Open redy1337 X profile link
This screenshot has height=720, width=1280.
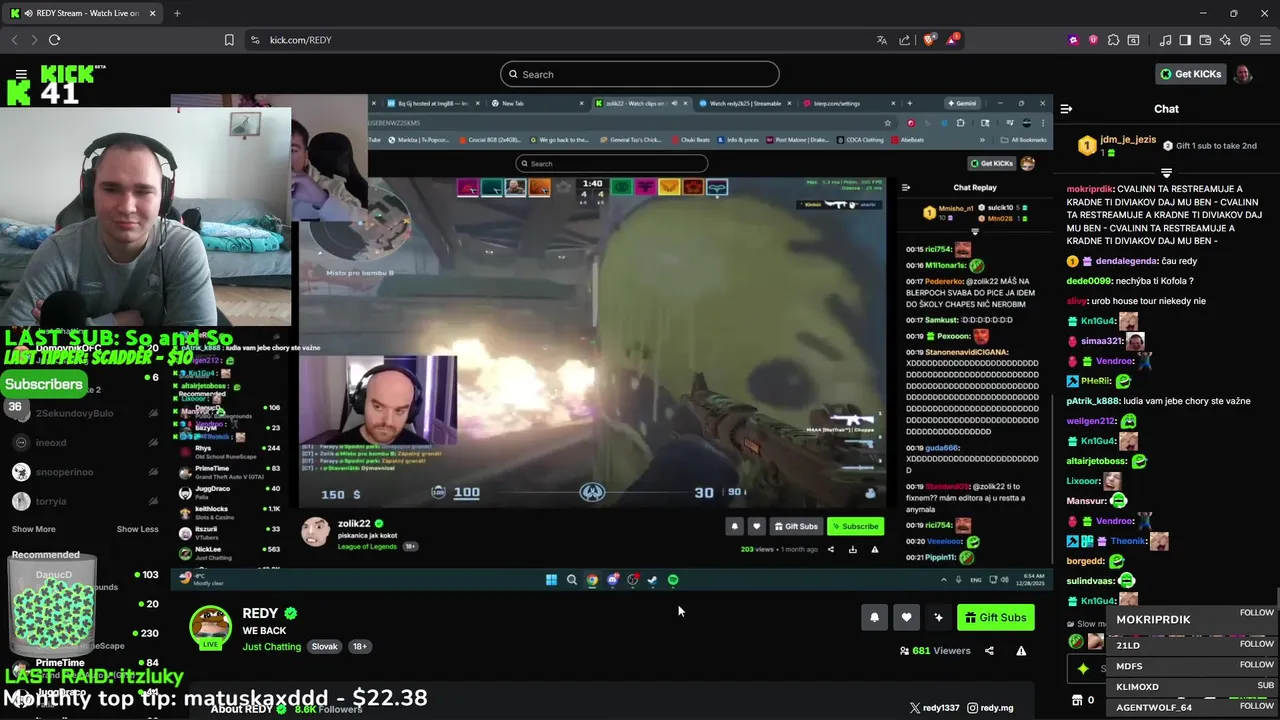tap(933, 708)
